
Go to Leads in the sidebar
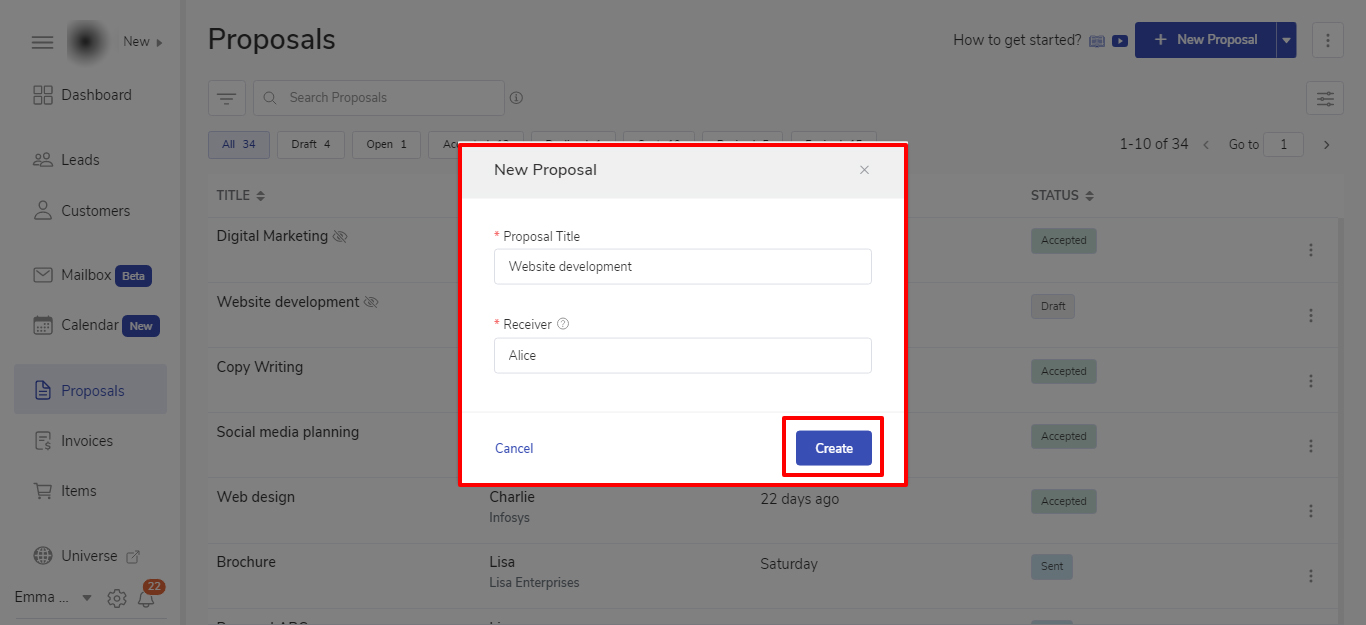[x=80, y=160]
